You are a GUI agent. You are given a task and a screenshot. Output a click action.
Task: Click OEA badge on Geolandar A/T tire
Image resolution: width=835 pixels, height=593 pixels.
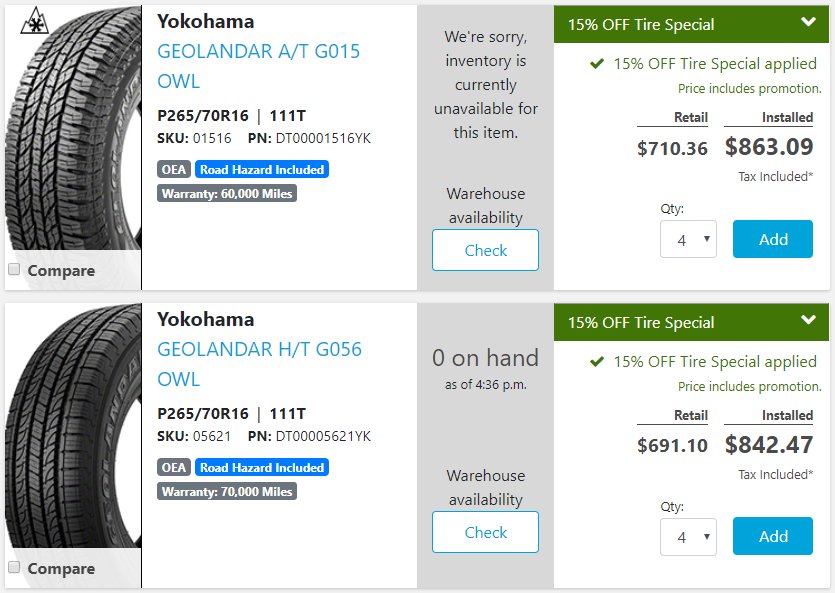coord(174,169)
